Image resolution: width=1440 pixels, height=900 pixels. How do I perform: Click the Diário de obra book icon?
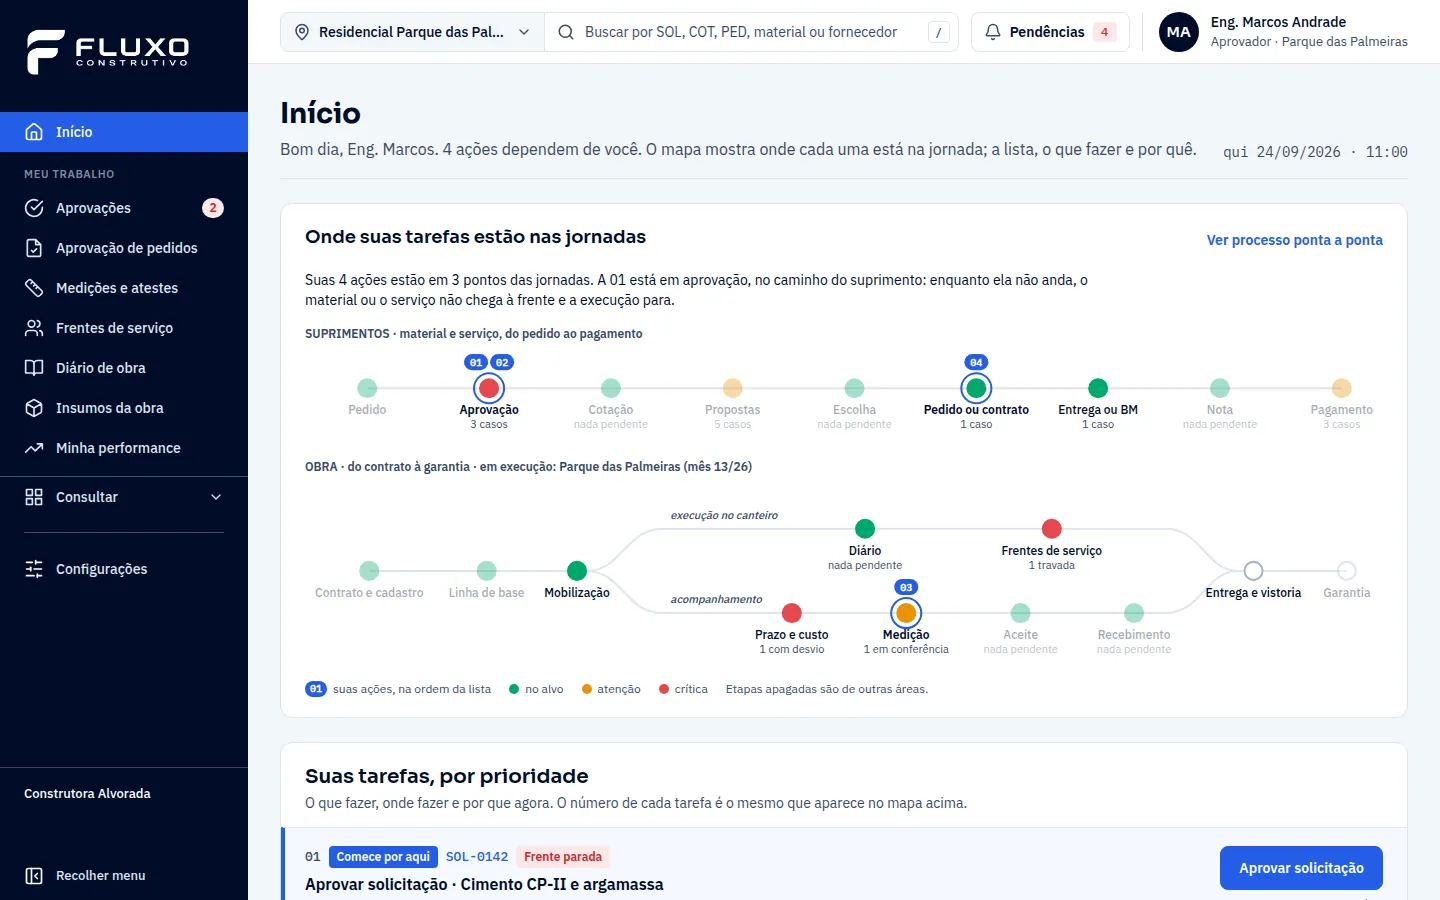(34, 368)
